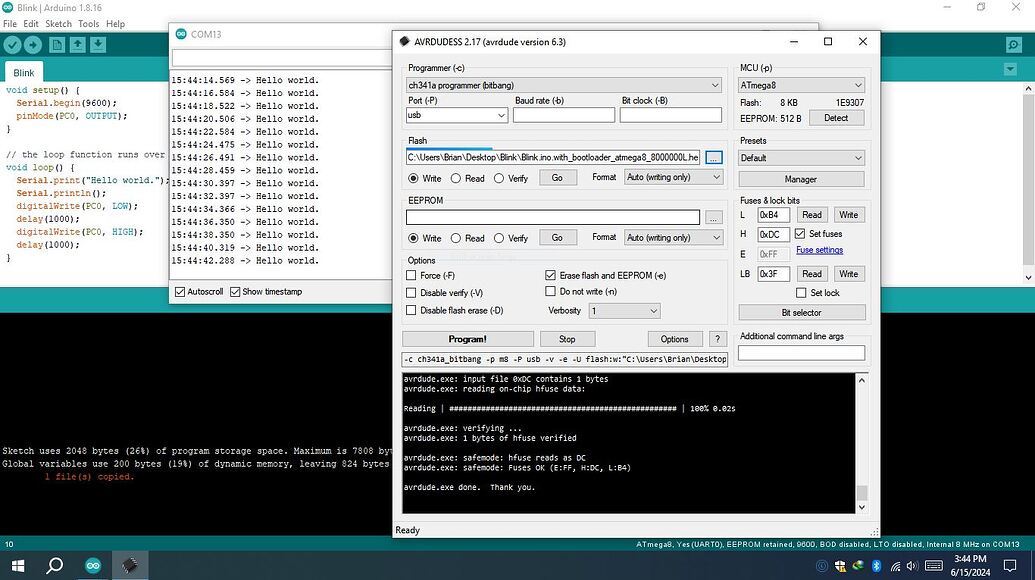Select the Verify checkmark icon in Arduino
Viewport: 1035px width, 580px height.
[12, 44]
